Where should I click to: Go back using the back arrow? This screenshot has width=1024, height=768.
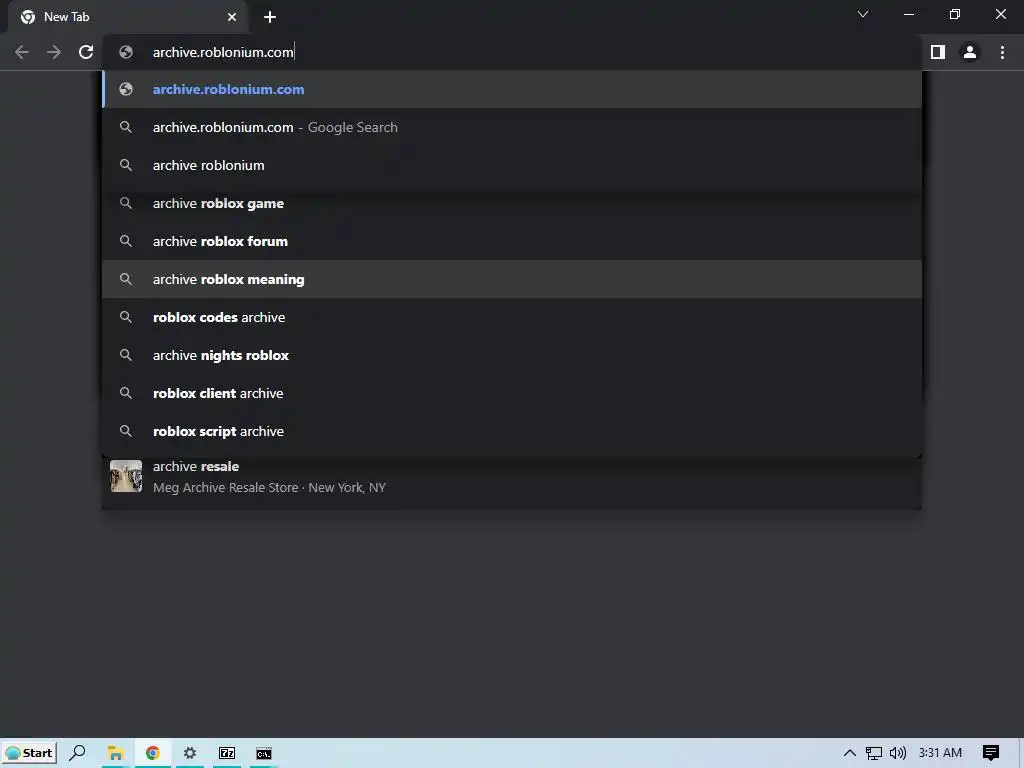[22, 52]
